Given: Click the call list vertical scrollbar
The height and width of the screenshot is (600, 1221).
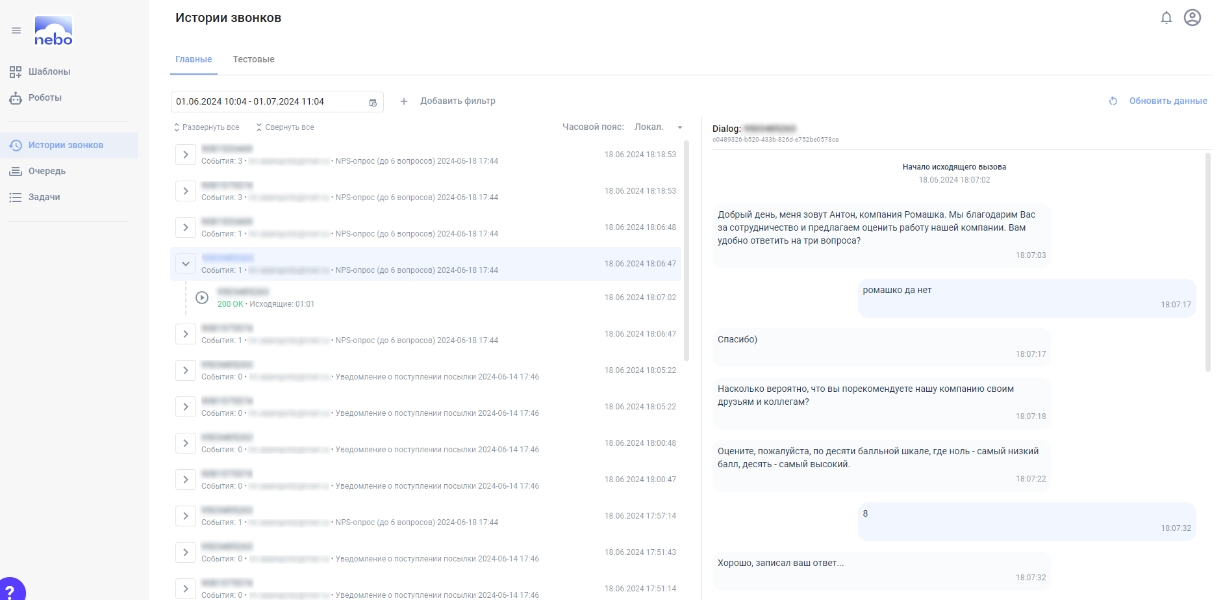Looking at the screenshot, I should [x=686, y=250].
